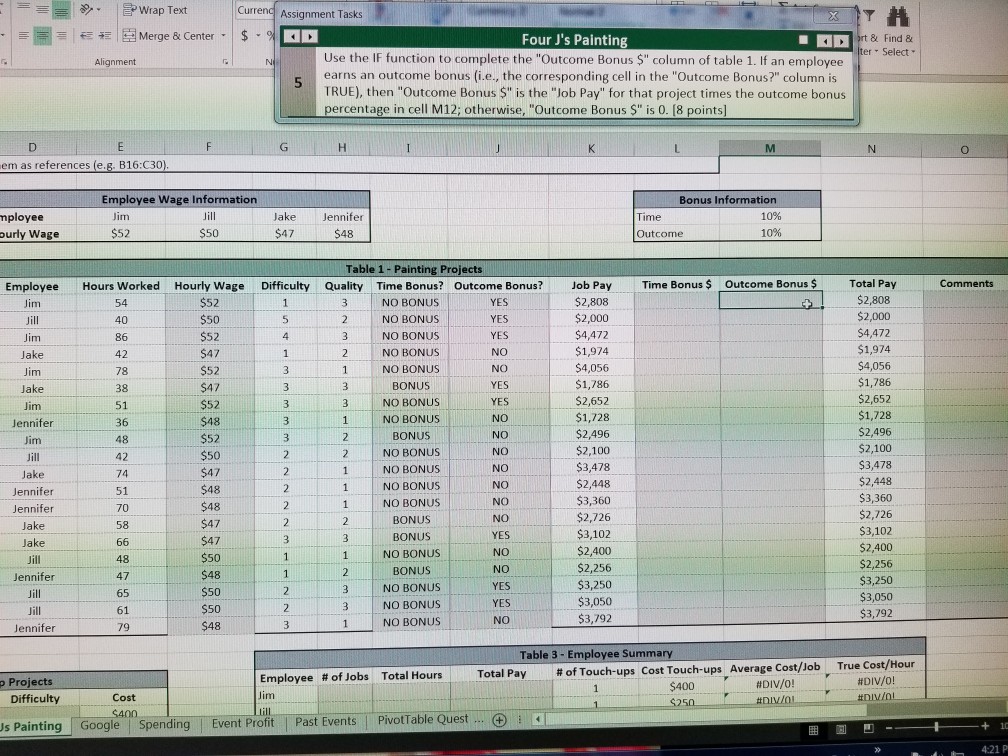Click the Decrease Indent icon
The image size is (1008, 756).
point(86,35)
